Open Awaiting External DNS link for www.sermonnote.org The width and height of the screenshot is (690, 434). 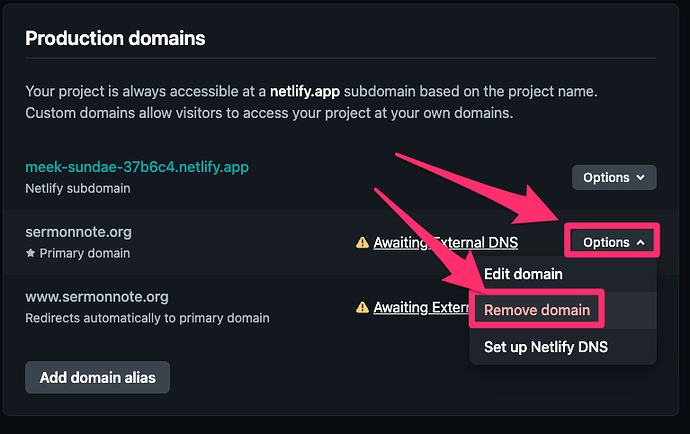point(421,307)
